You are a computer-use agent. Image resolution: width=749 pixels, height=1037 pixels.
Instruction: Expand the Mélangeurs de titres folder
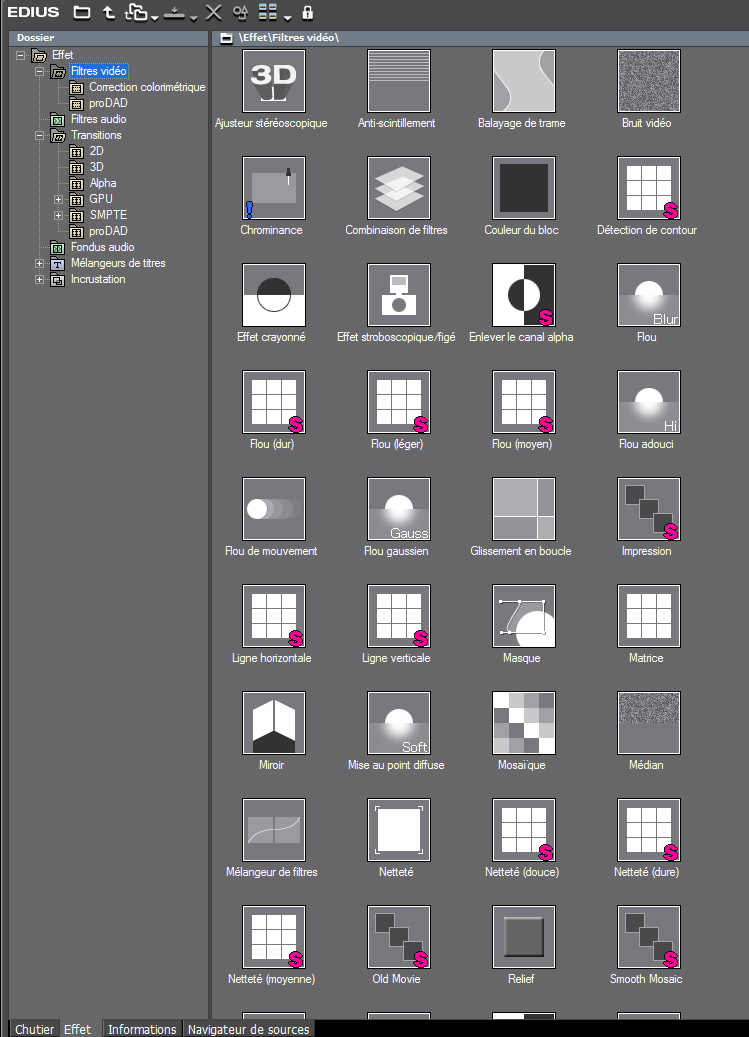(40, 263)
